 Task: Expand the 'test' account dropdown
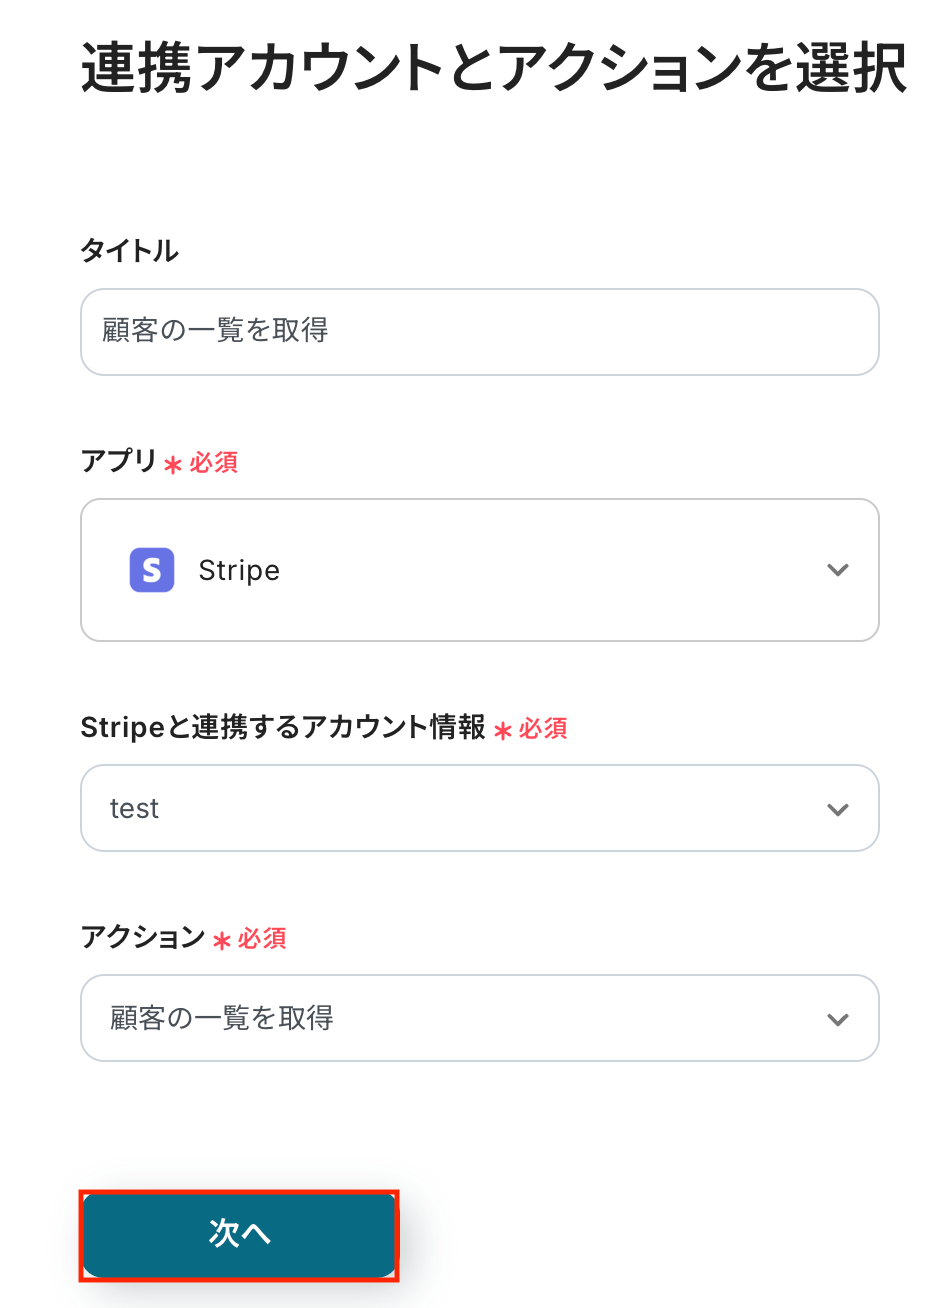coord(480,808)
